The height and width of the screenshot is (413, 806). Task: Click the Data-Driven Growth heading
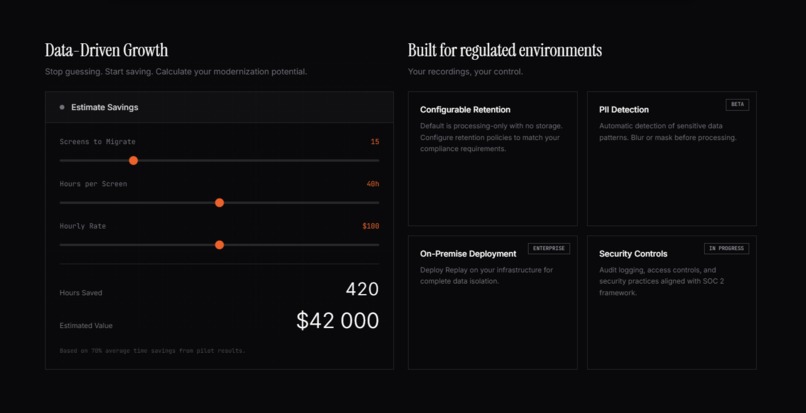point(106,50)
